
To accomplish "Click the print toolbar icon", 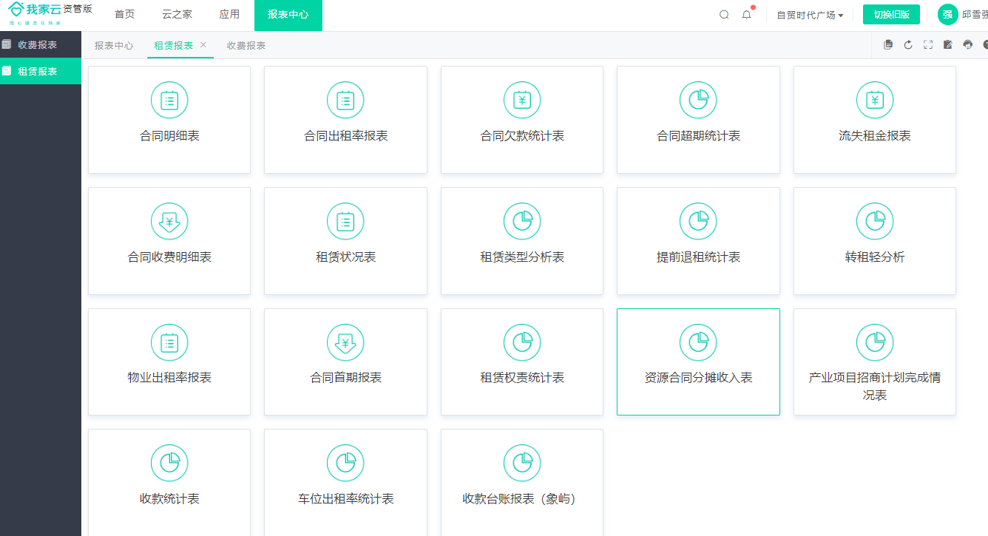I will point(968,45).
